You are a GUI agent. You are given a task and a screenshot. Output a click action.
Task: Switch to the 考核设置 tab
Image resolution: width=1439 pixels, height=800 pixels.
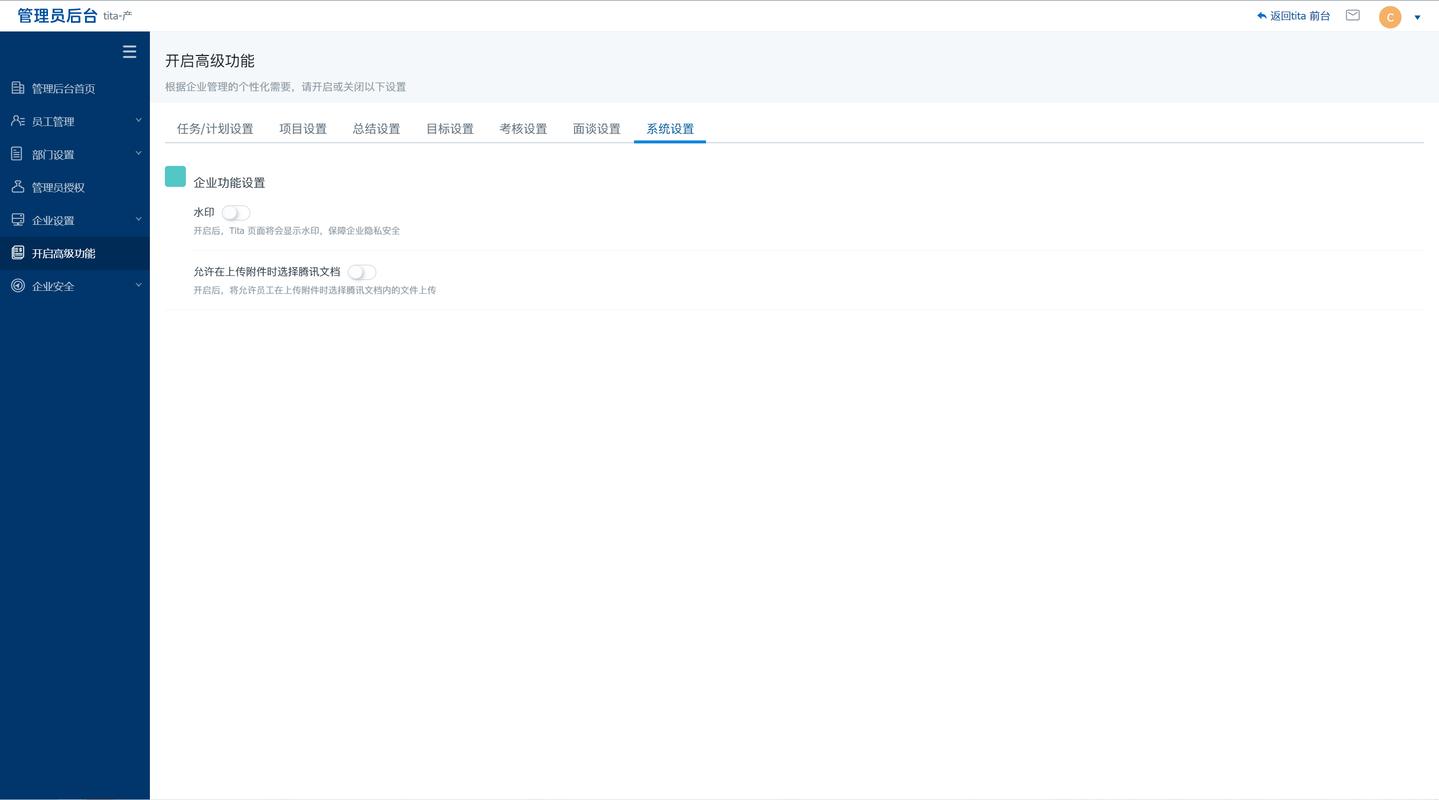[x=523, y=129]
